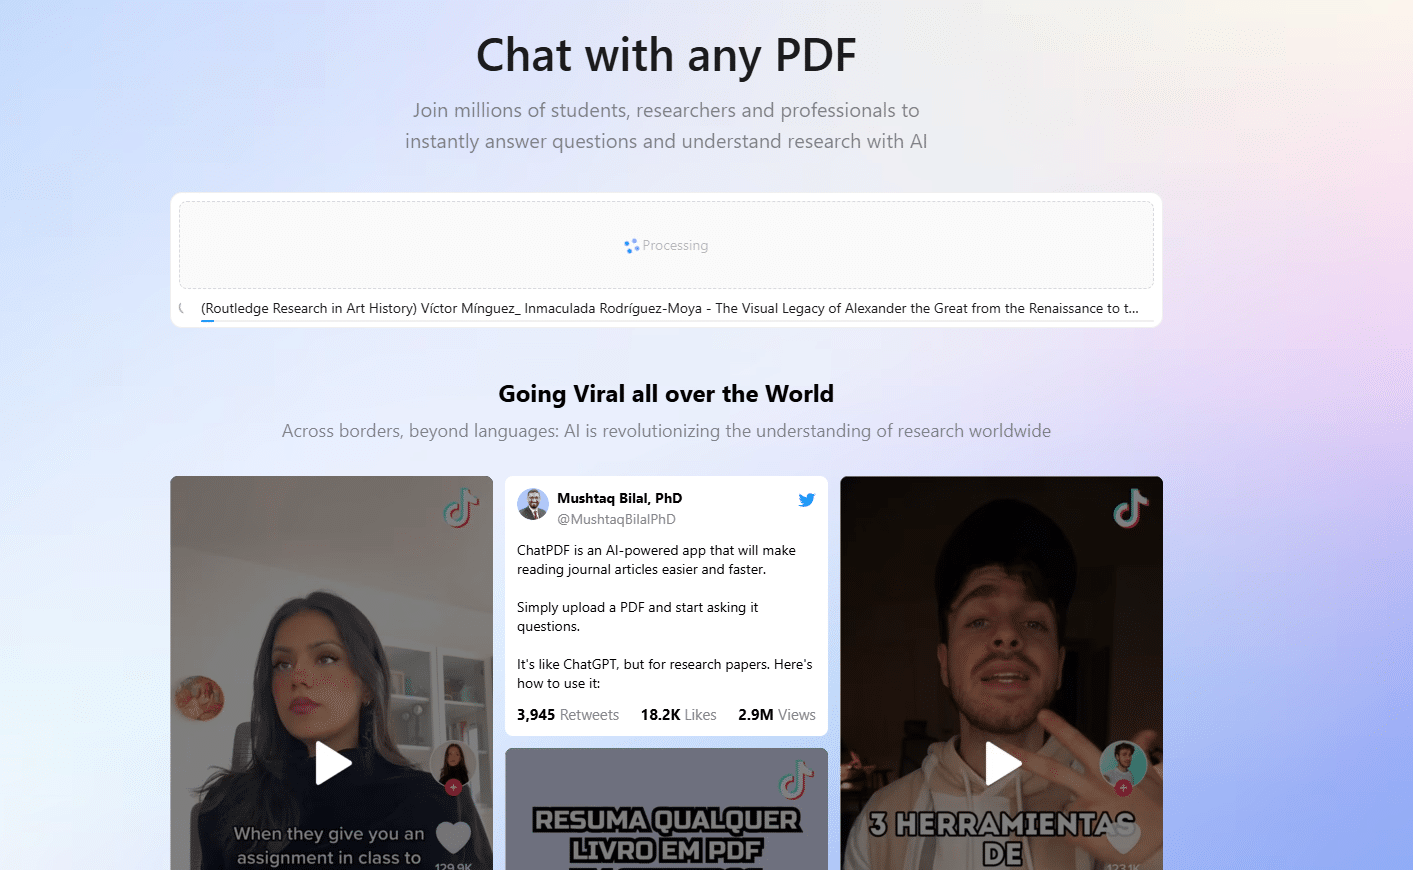Play the 3 HERRAMIENTAS TikTok video
1413x870 pixels.
(1003, 763)
